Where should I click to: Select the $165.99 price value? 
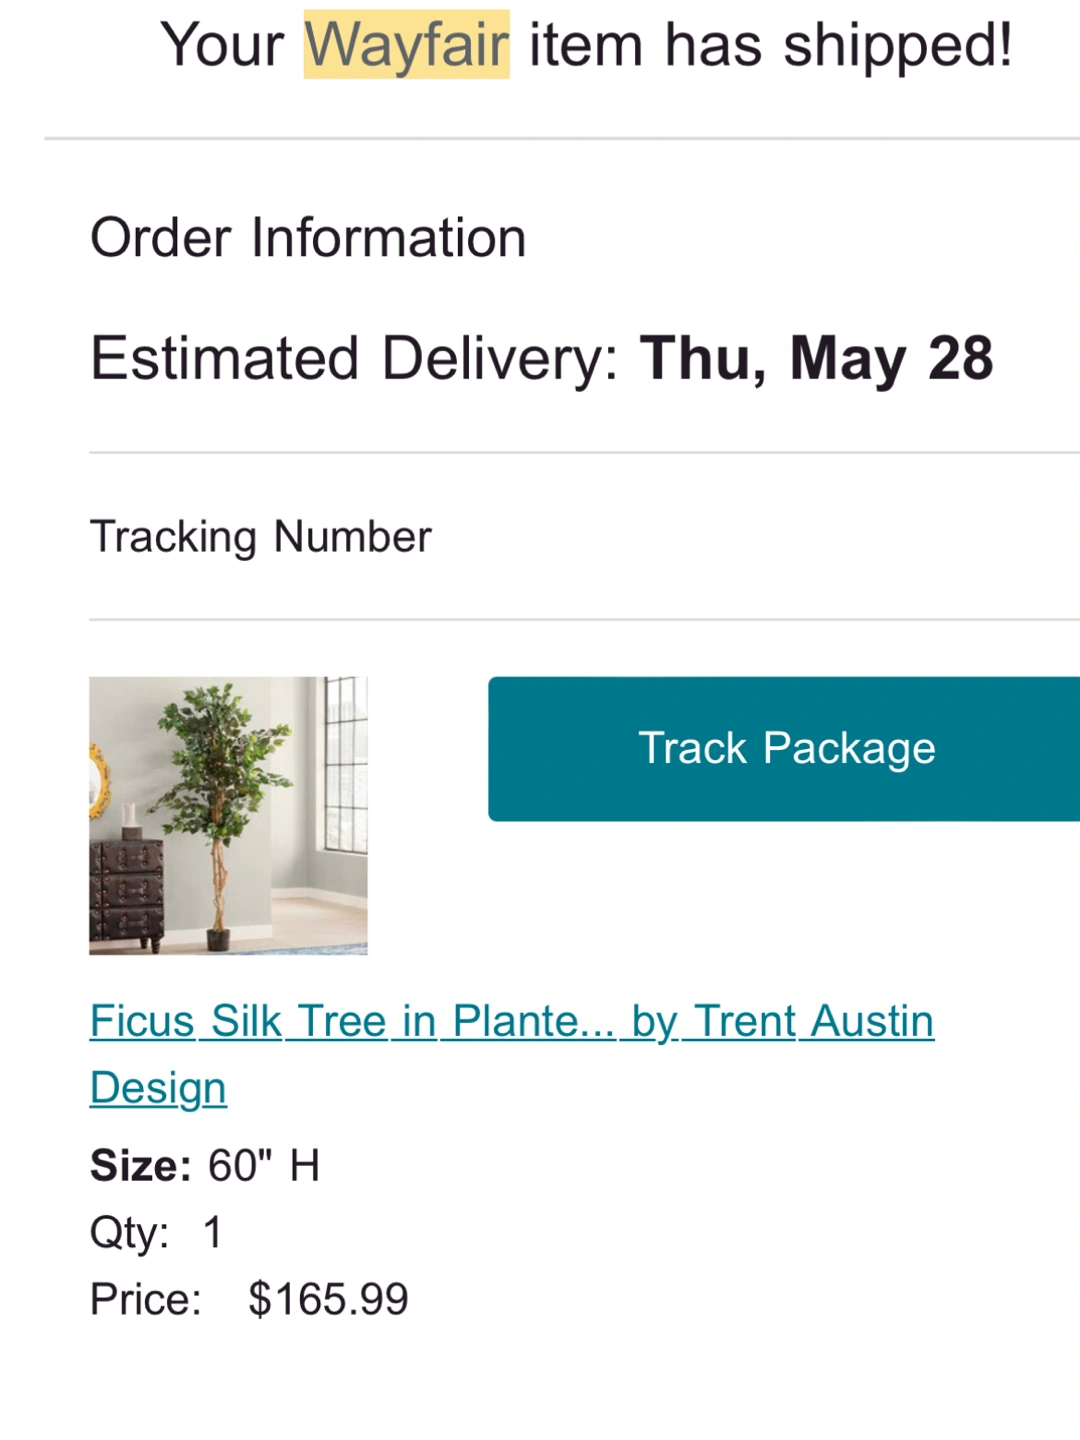click(329, 1300)
